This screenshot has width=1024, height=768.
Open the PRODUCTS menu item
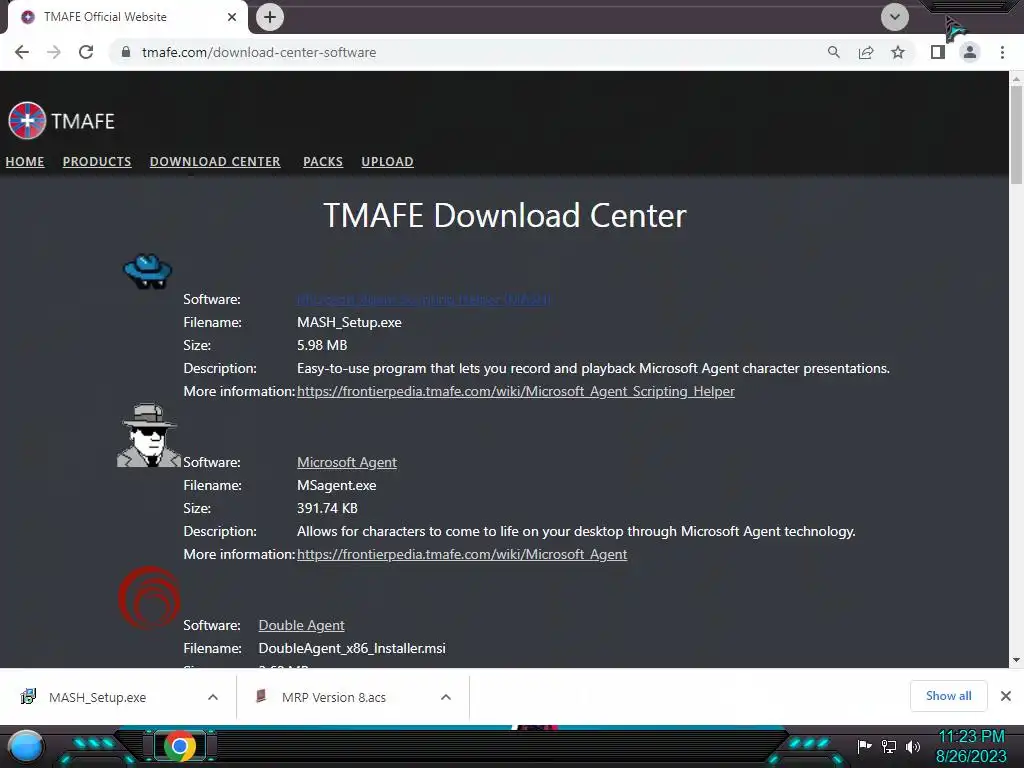point(97,161)
